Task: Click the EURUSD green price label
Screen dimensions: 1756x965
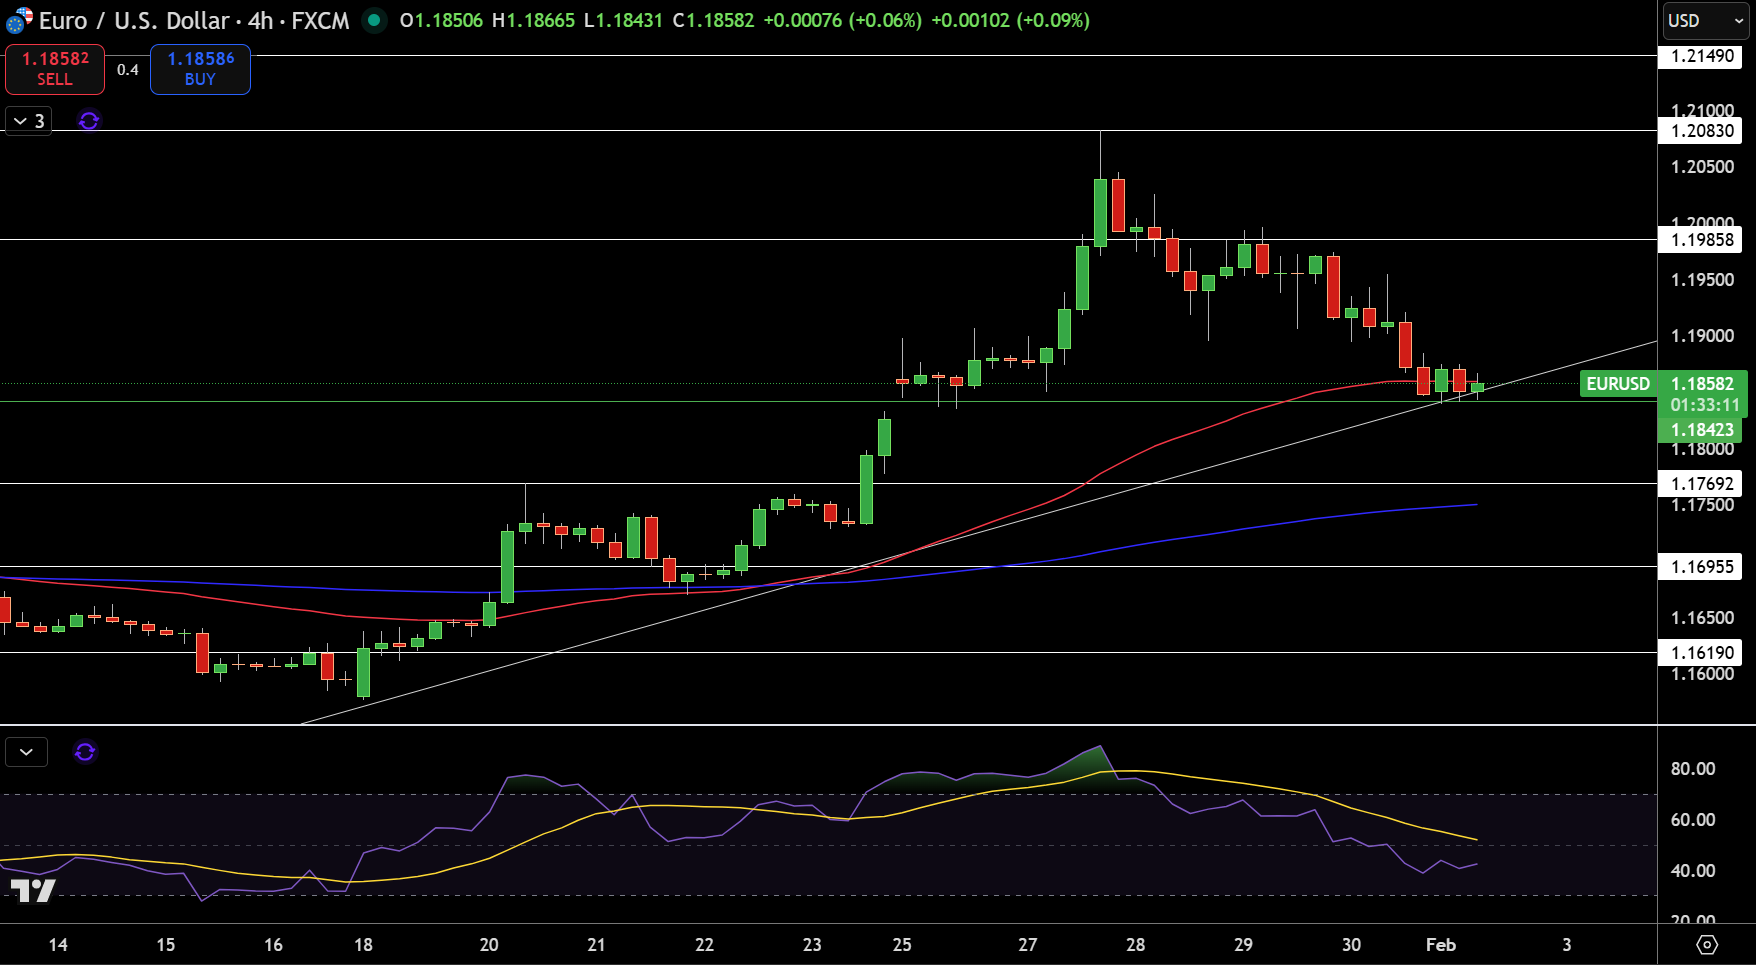Action: pos(1618,384)
